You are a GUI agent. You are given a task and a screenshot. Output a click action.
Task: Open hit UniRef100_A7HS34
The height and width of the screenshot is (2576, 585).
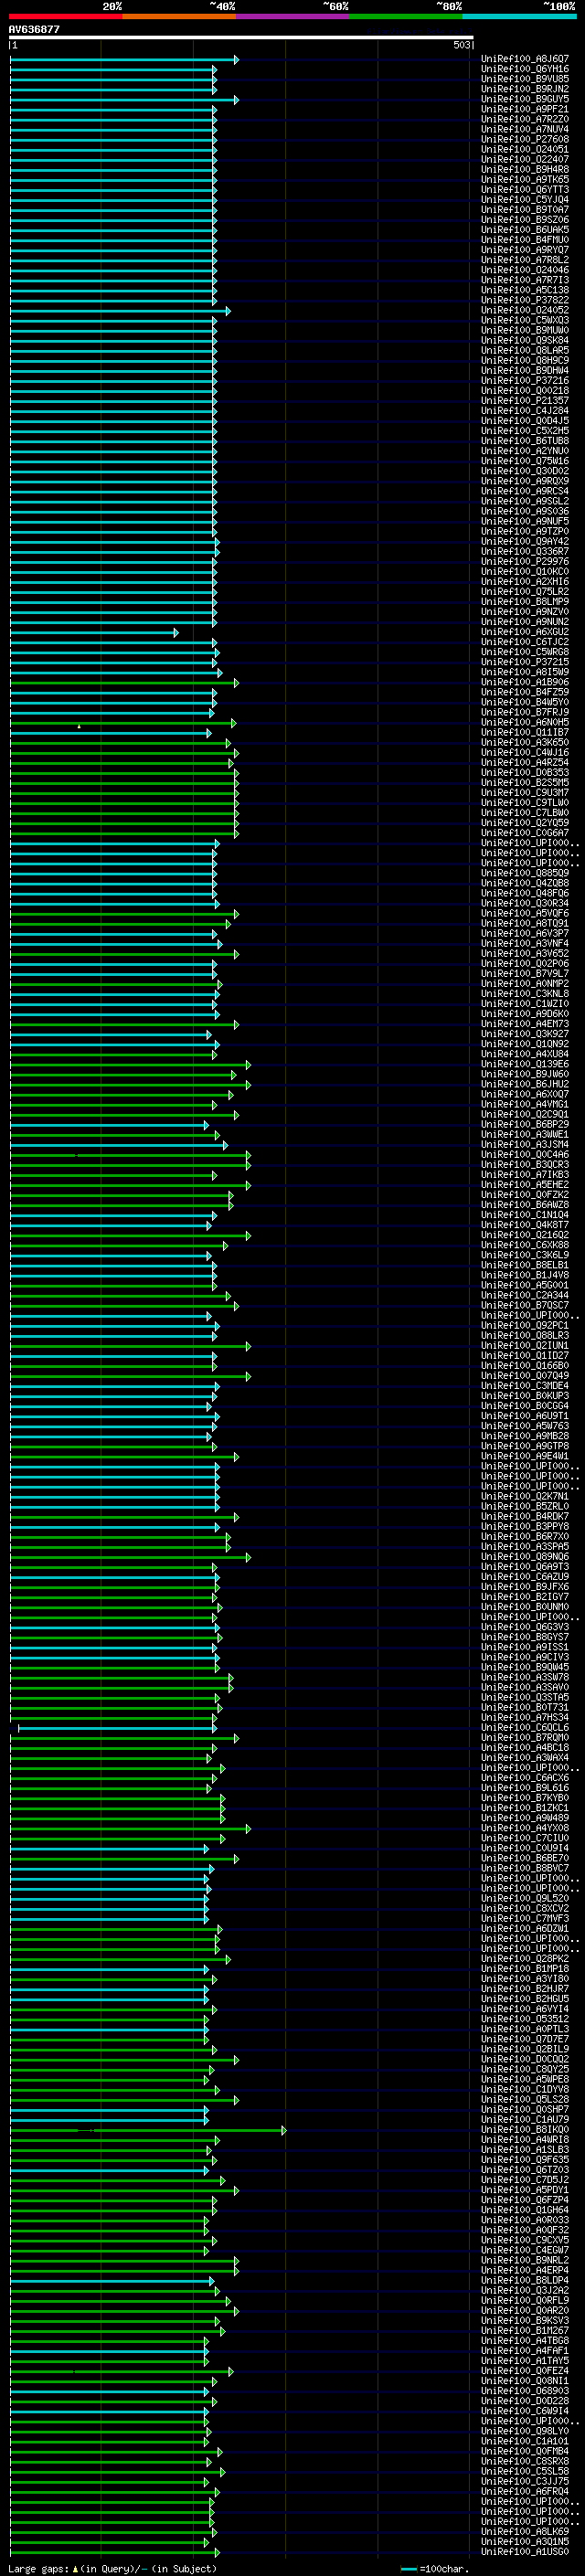[525, 1718]
